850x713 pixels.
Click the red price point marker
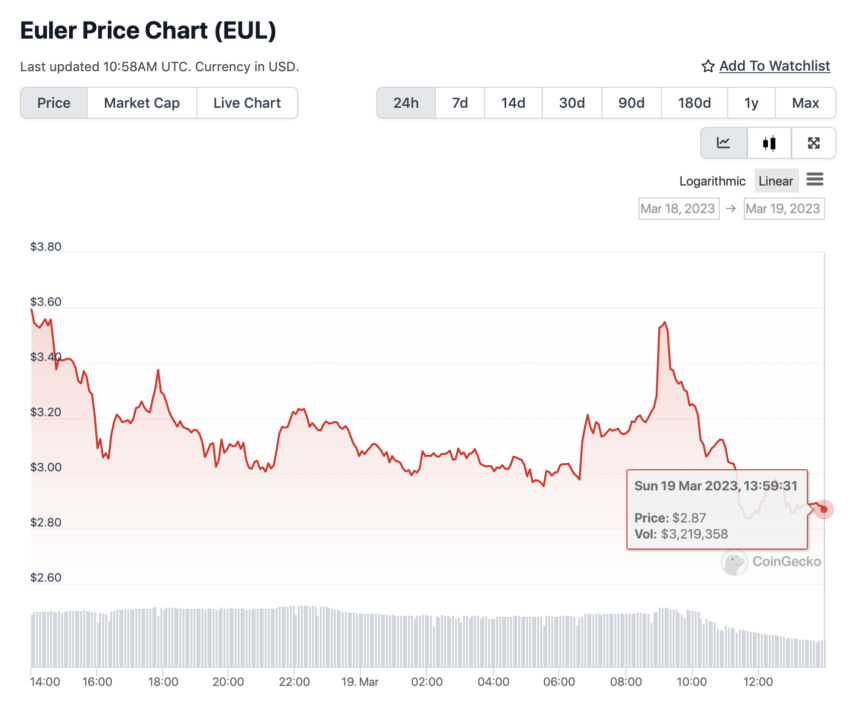pos(823,509)
